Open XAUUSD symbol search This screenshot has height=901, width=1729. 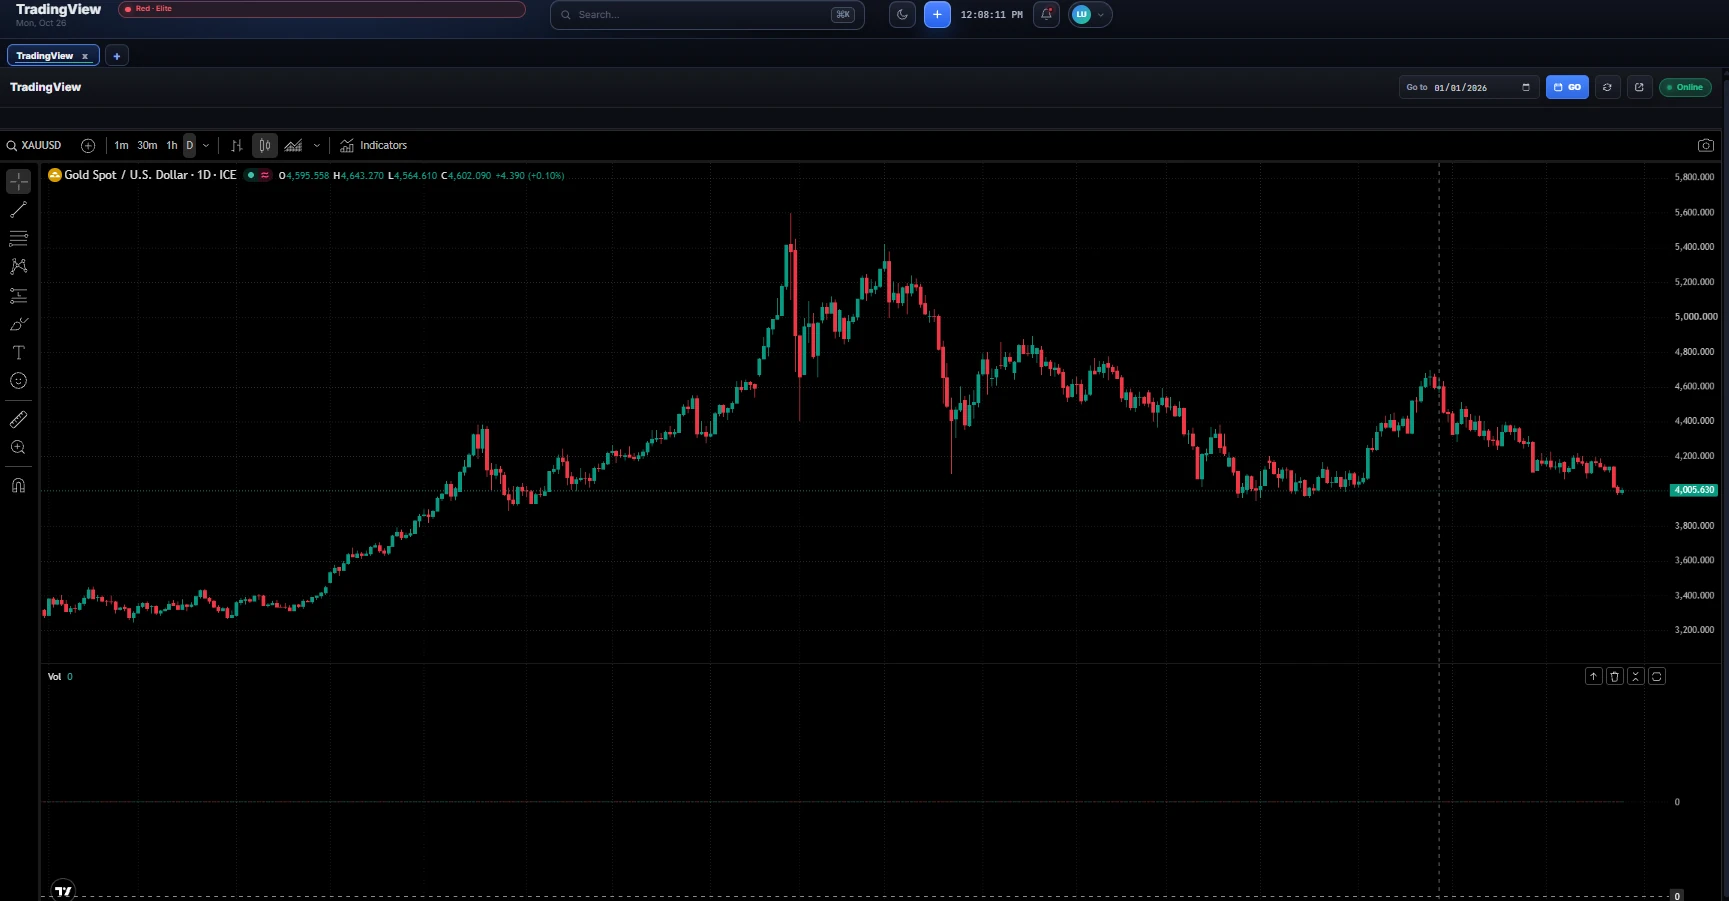[35, 146]
